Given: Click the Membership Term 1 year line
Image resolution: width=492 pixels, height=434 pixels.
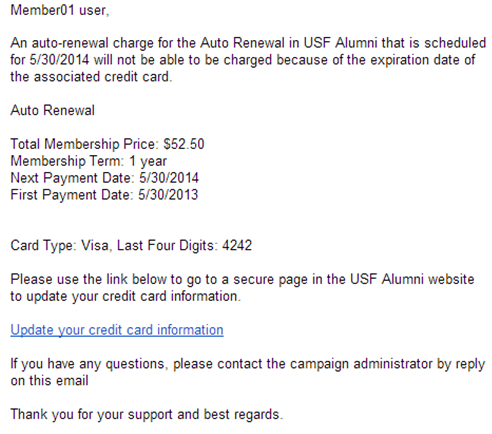Looking at the screenshot, I should coord(88,161).
